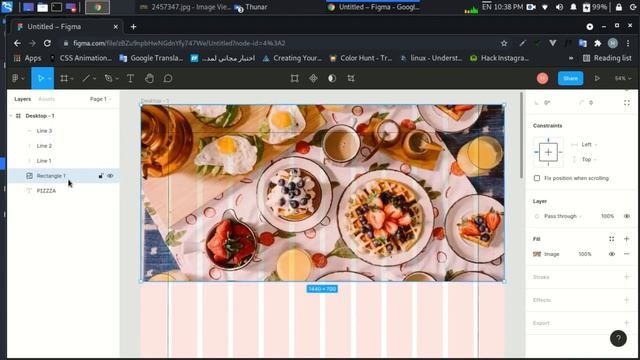Open Color Hunt bookmark
Viewport: 640px width, 360px height.
pos(360,58)
